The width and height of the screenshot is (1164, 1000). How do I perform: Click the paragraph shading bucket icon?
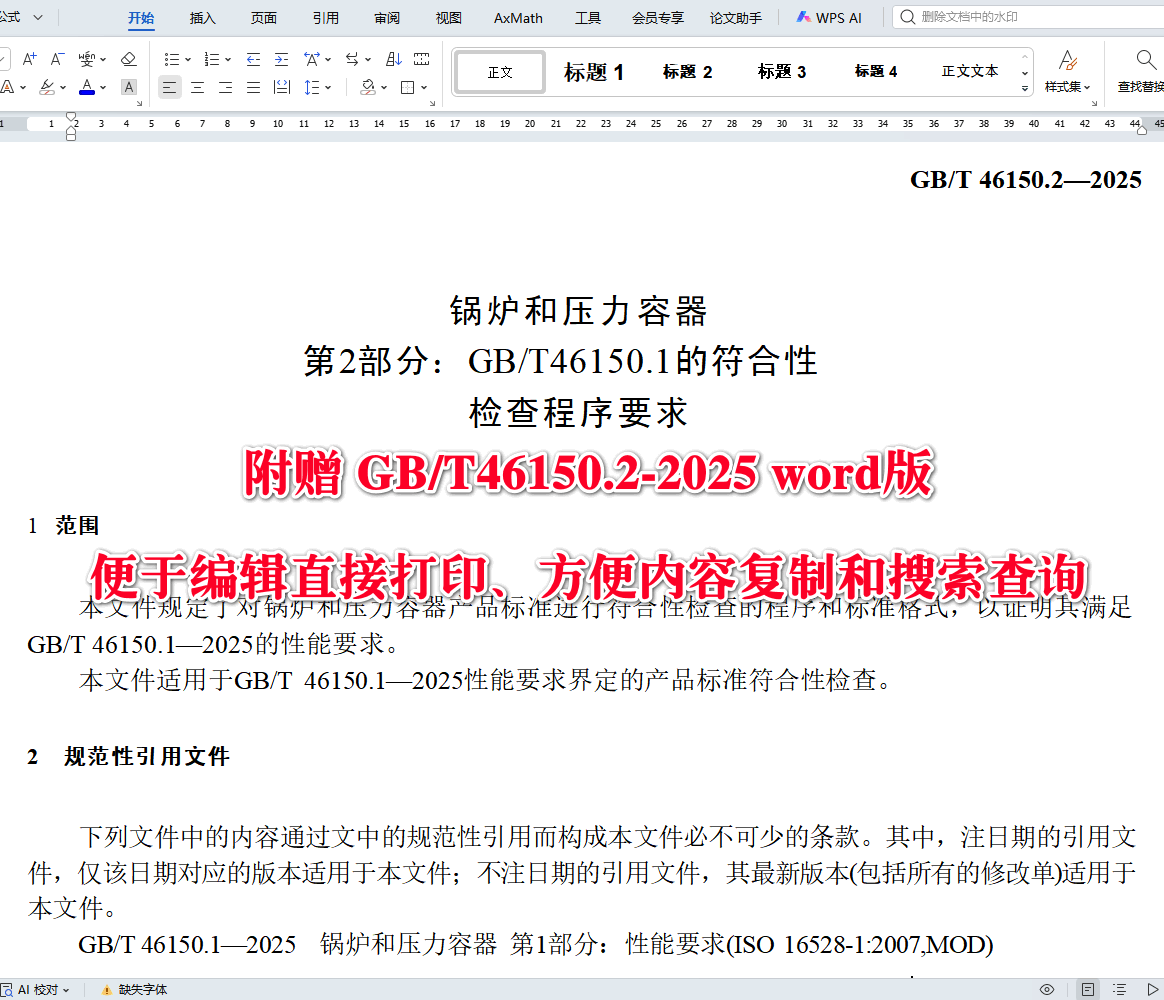367,88
